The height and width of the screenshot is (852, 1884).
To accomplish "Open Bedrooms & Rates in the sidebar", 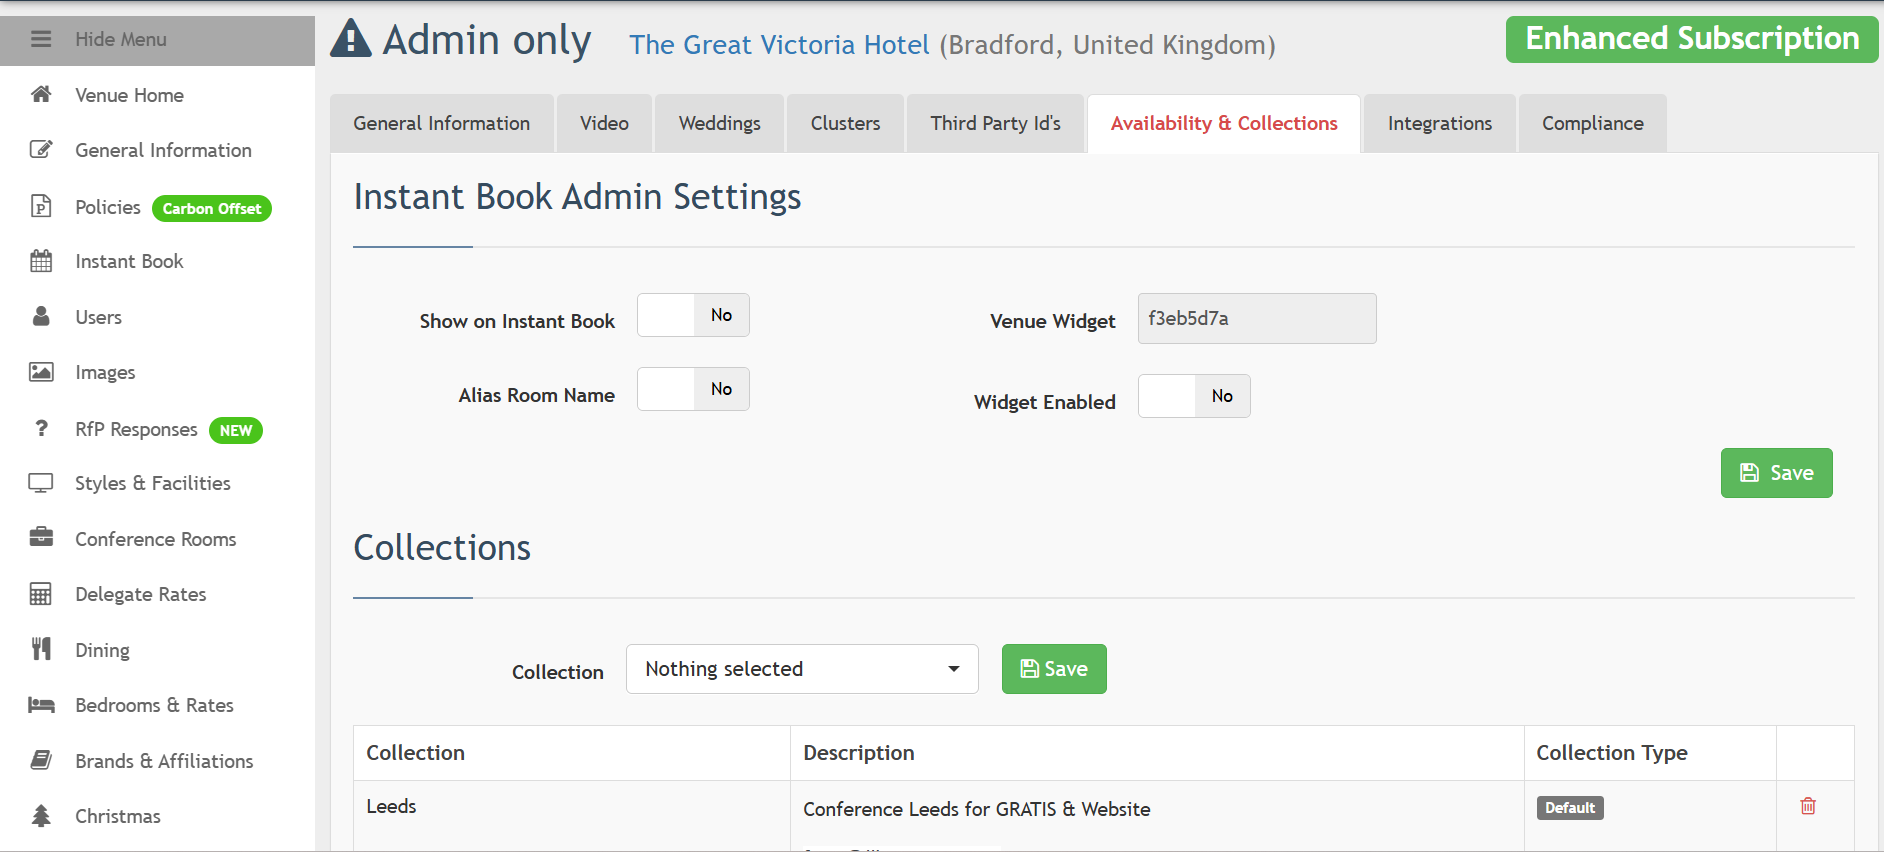I will coord(155,705).
